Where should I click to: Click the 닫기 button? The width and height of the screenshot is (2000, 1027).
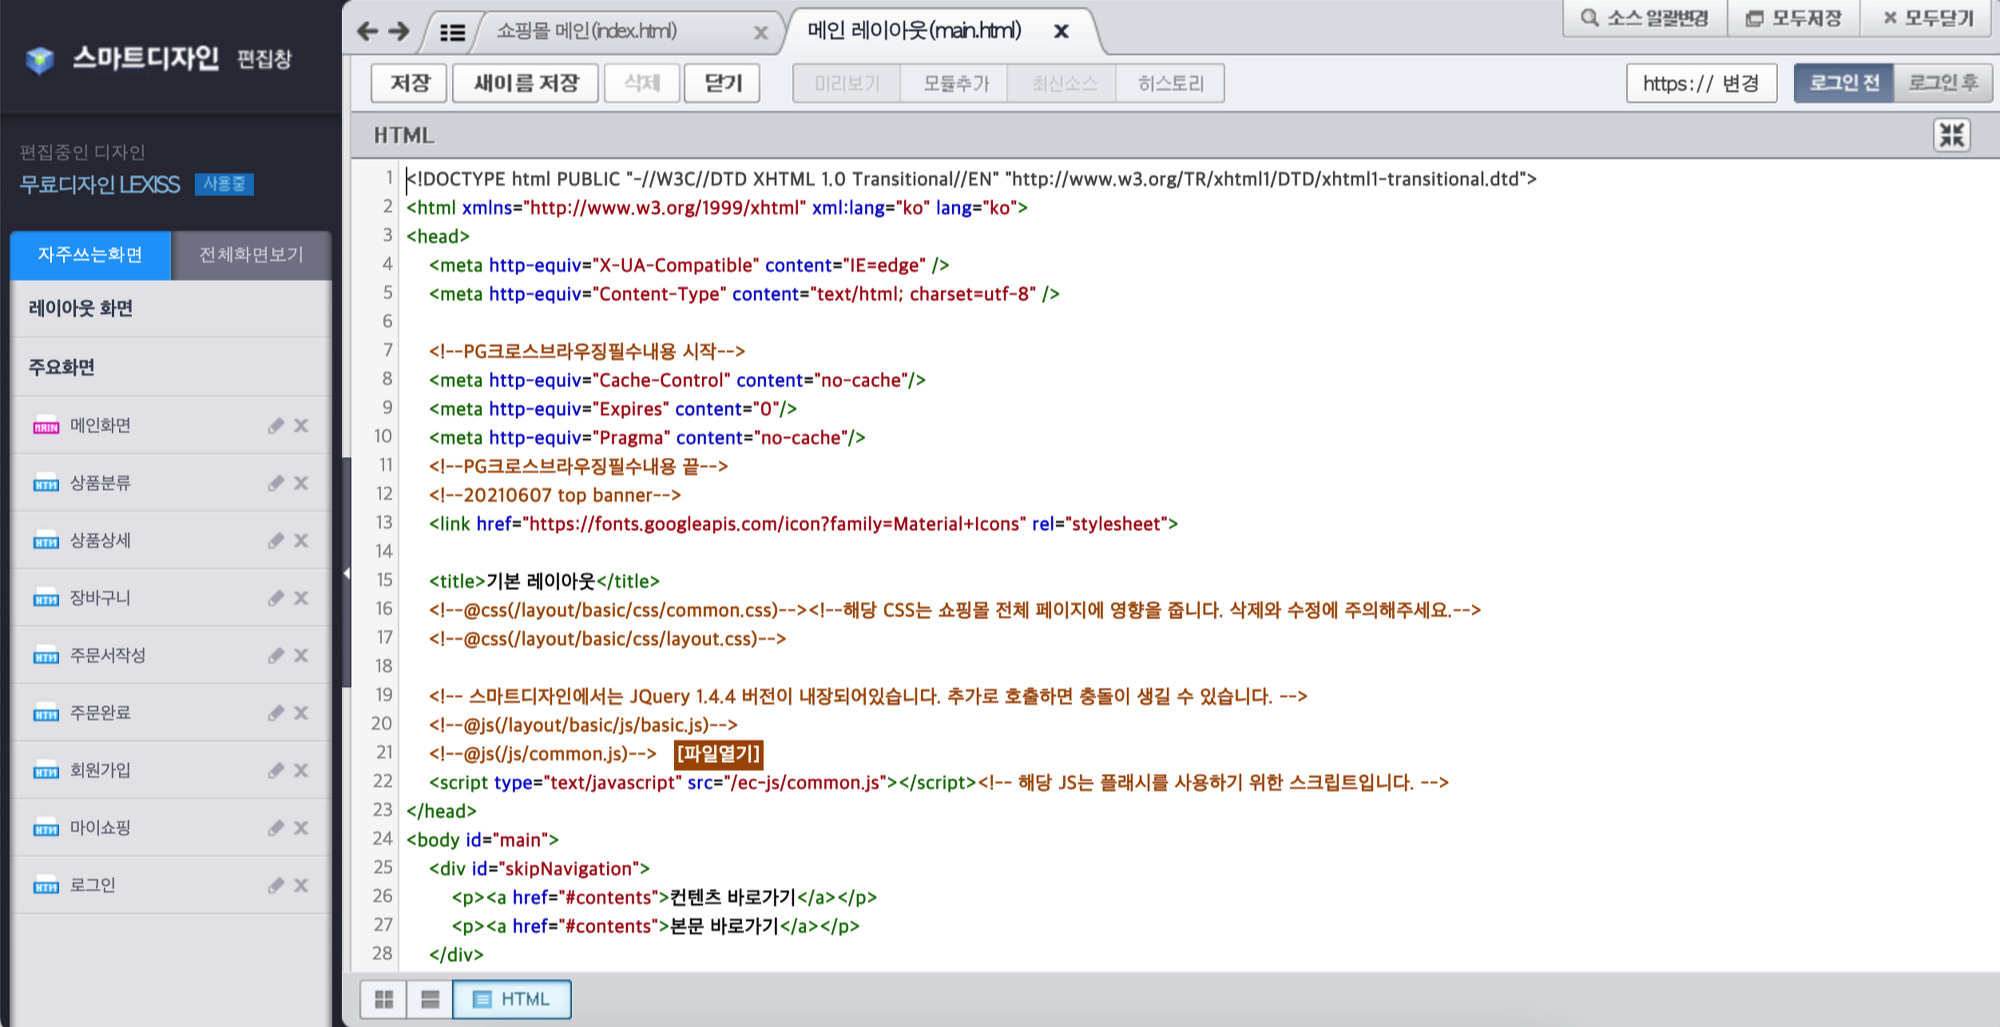[723, 83]
